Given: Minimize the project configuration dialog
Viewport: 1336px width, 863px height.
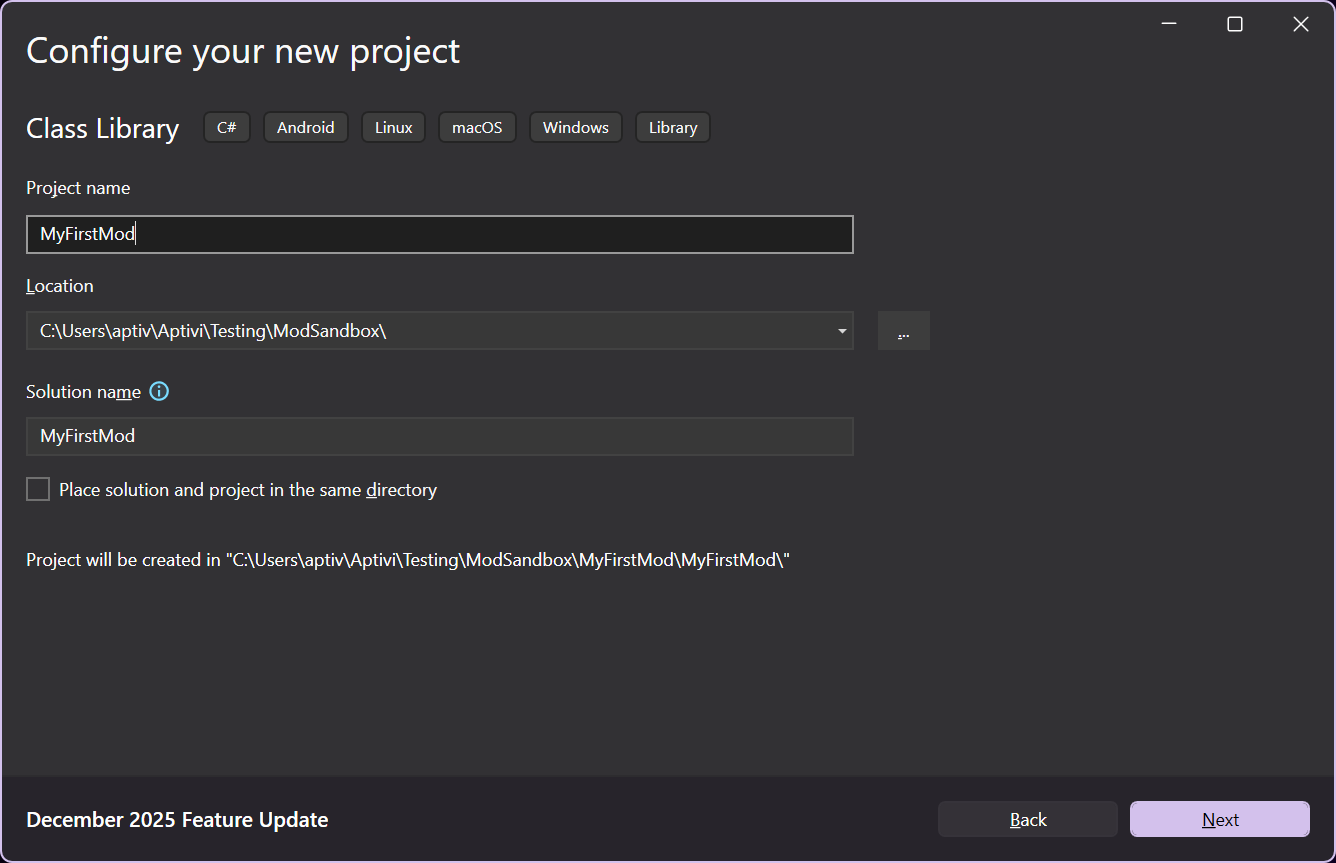Looking at the screenshot, I should (1169, 24).
